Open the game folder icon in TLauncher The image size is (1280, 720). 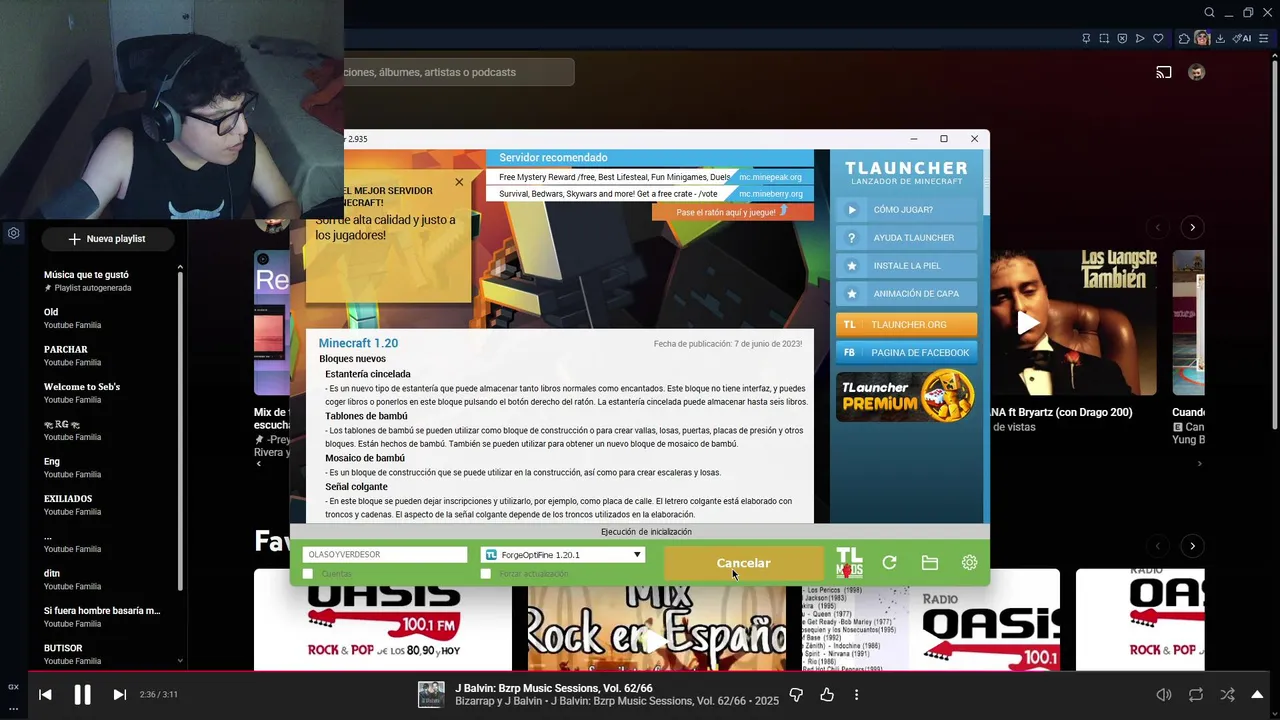(x=930, y=563)
